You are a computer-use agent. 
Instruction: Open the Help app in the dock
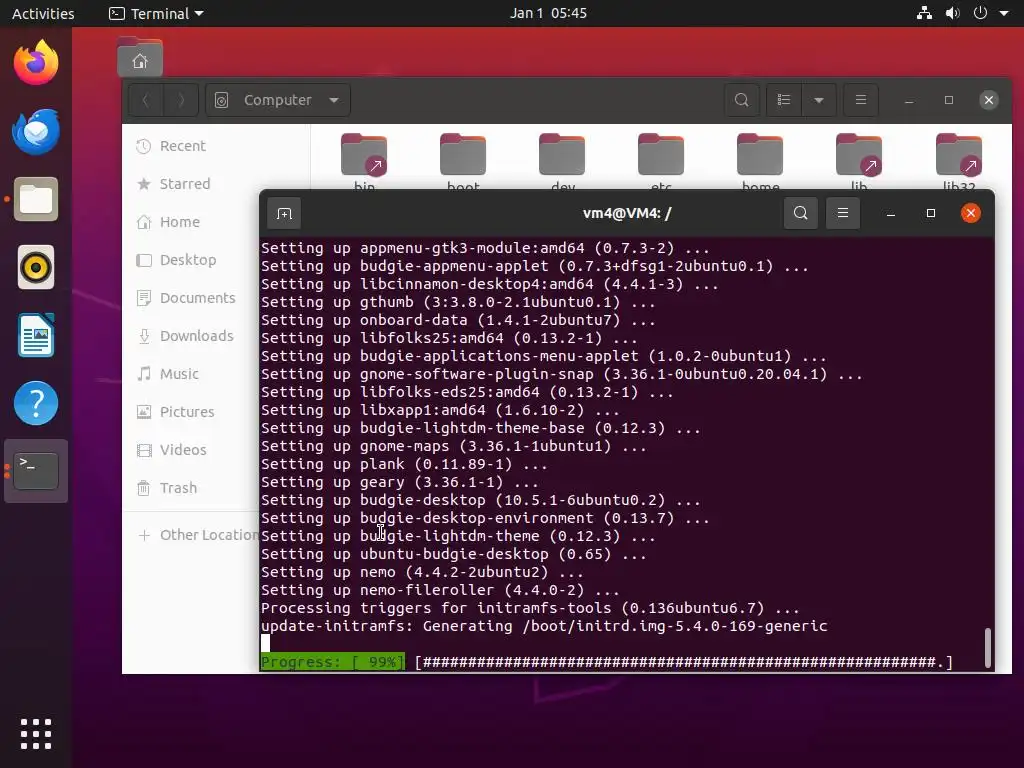[x=36, y=403]
